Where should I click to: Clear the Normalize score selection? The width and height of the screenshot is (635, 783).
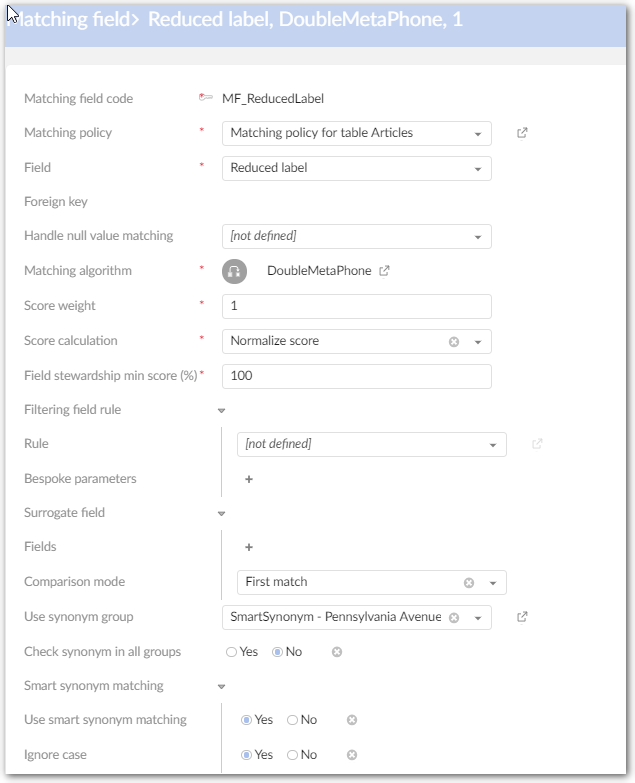pyautogui.click(x=453, y=341)
